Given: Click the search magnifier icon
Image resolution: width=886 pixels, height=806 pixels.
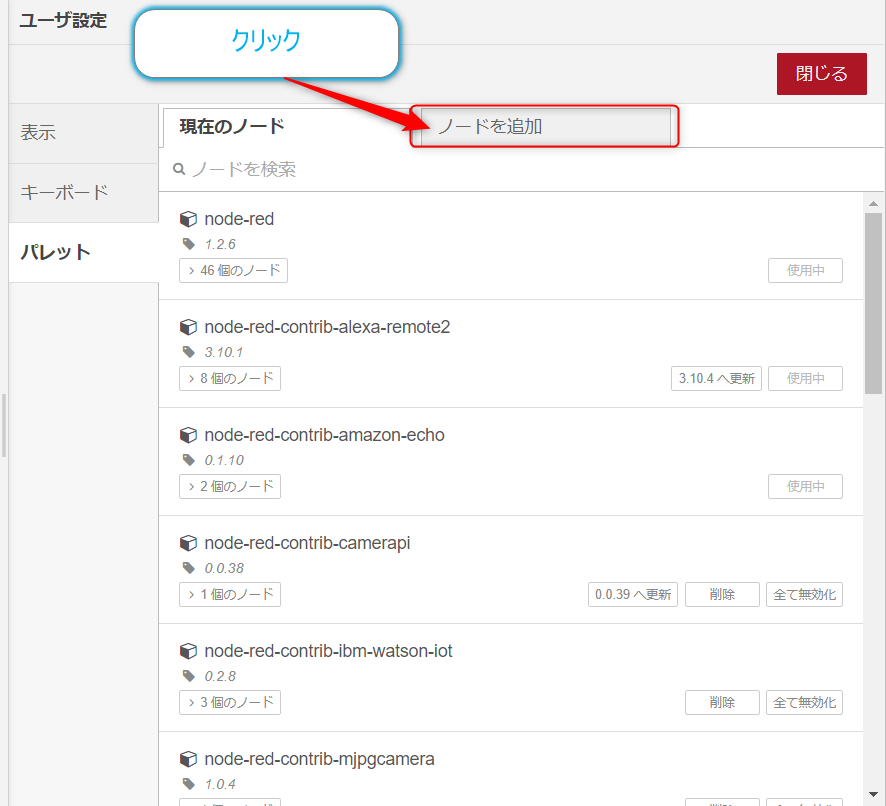Looking at the screenshot, I should point(179,168).
